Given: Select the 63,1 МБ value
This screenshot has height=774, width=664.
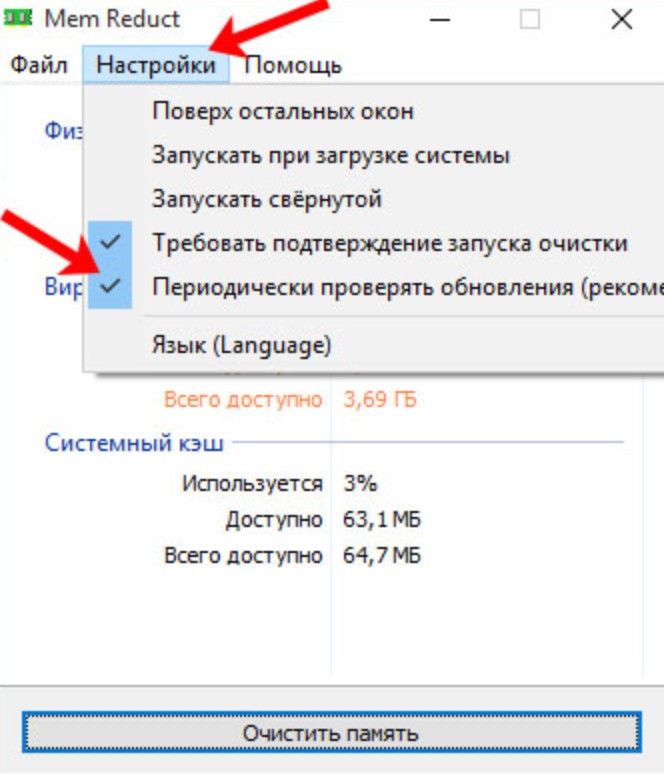Looking at the screenshot, I should [x=382, y=520].
